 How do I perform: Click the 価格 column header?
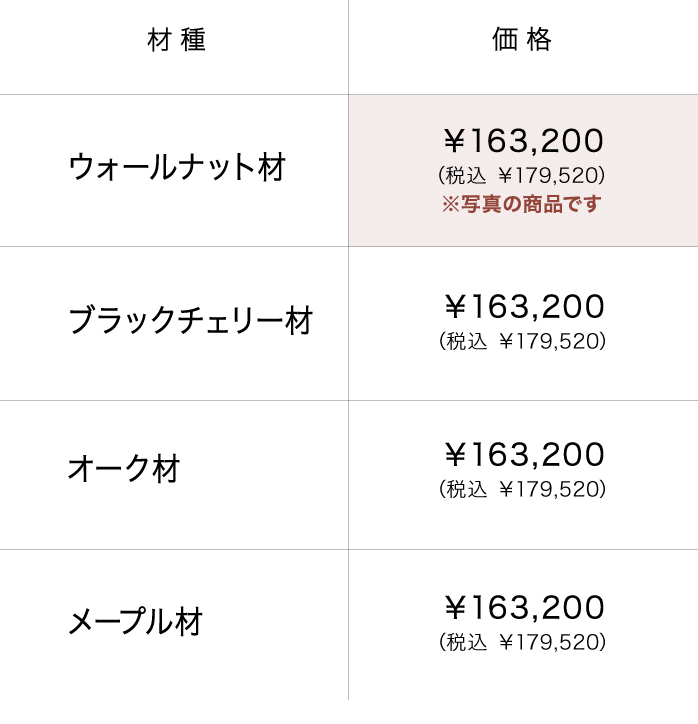tap(522, 41)
